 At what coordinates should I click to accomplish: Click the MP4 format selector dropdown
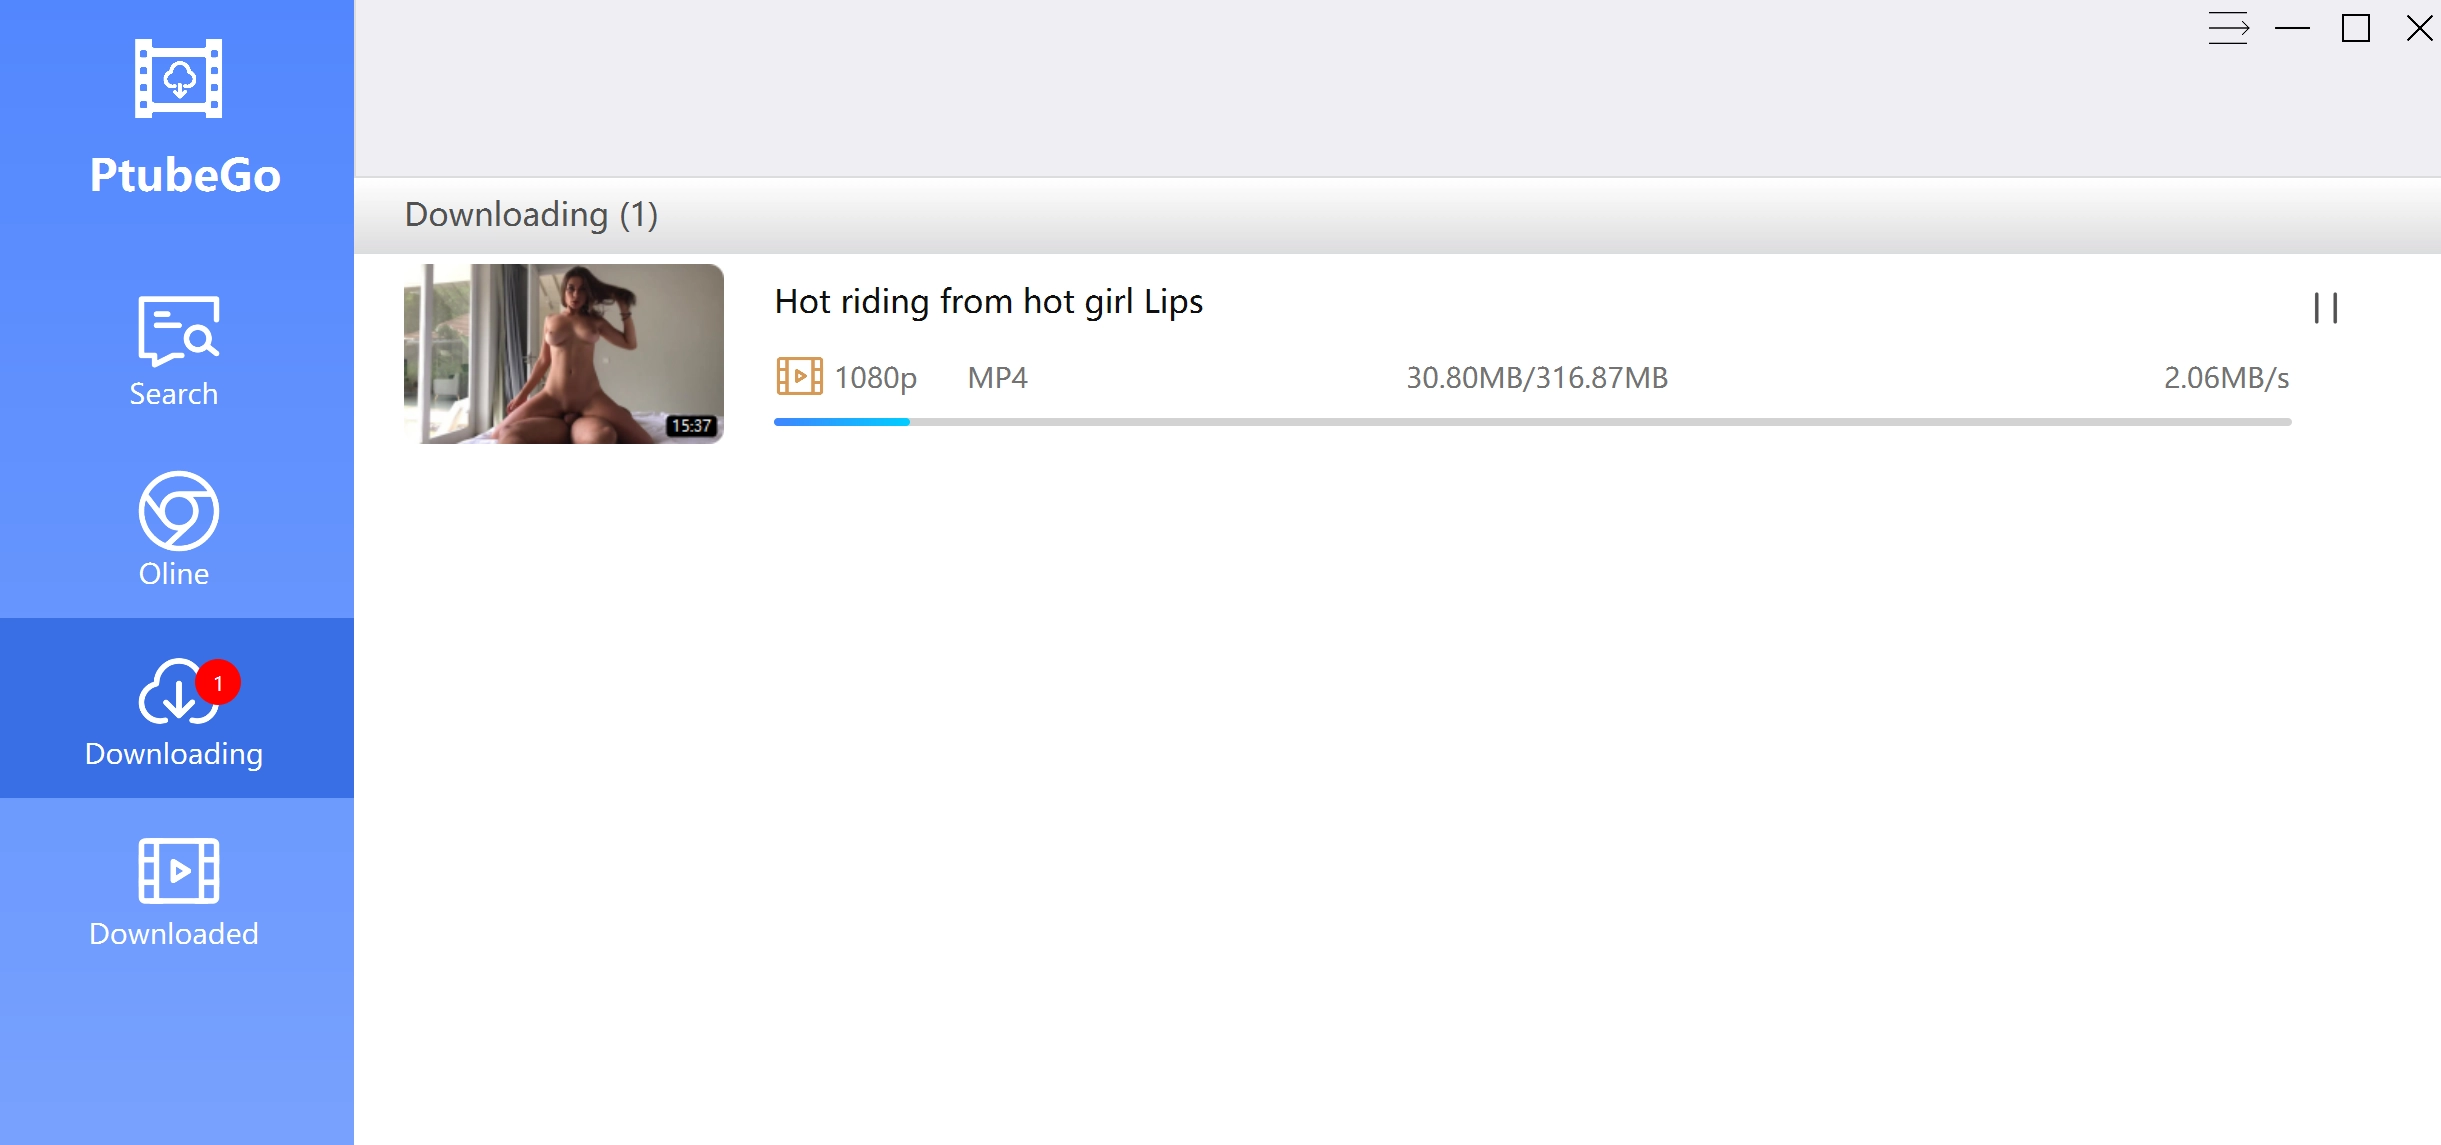[x=998, y=376]
